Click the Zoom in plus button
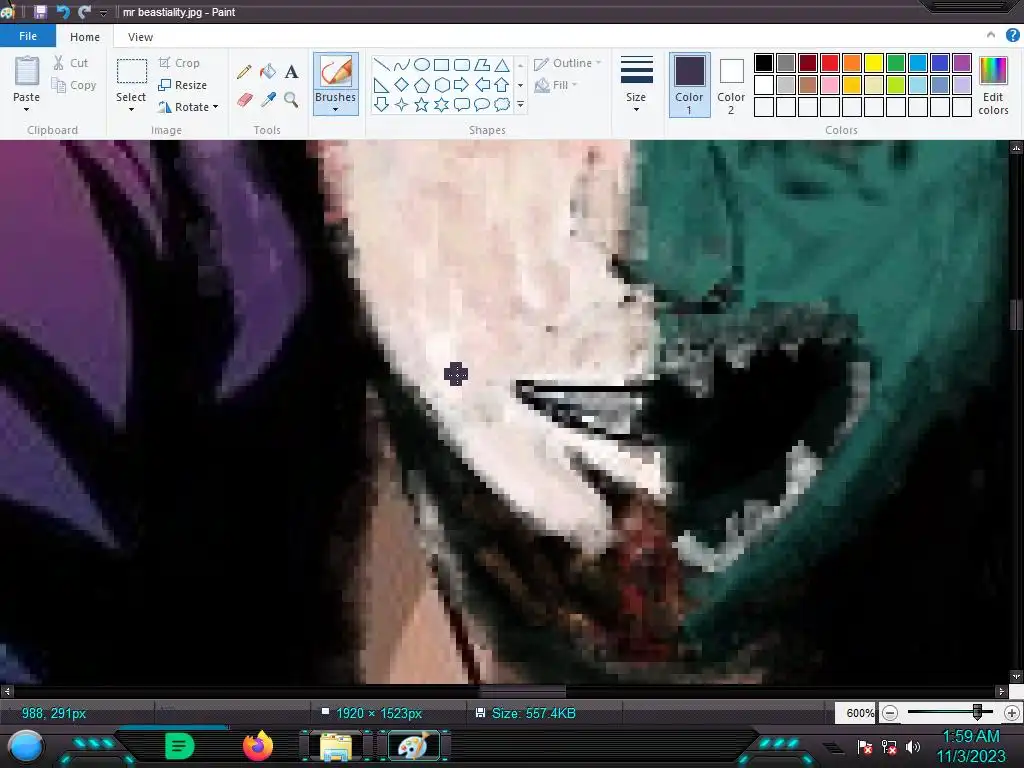This screenshot has width=1024, height=768. (x=1012, y=713)
